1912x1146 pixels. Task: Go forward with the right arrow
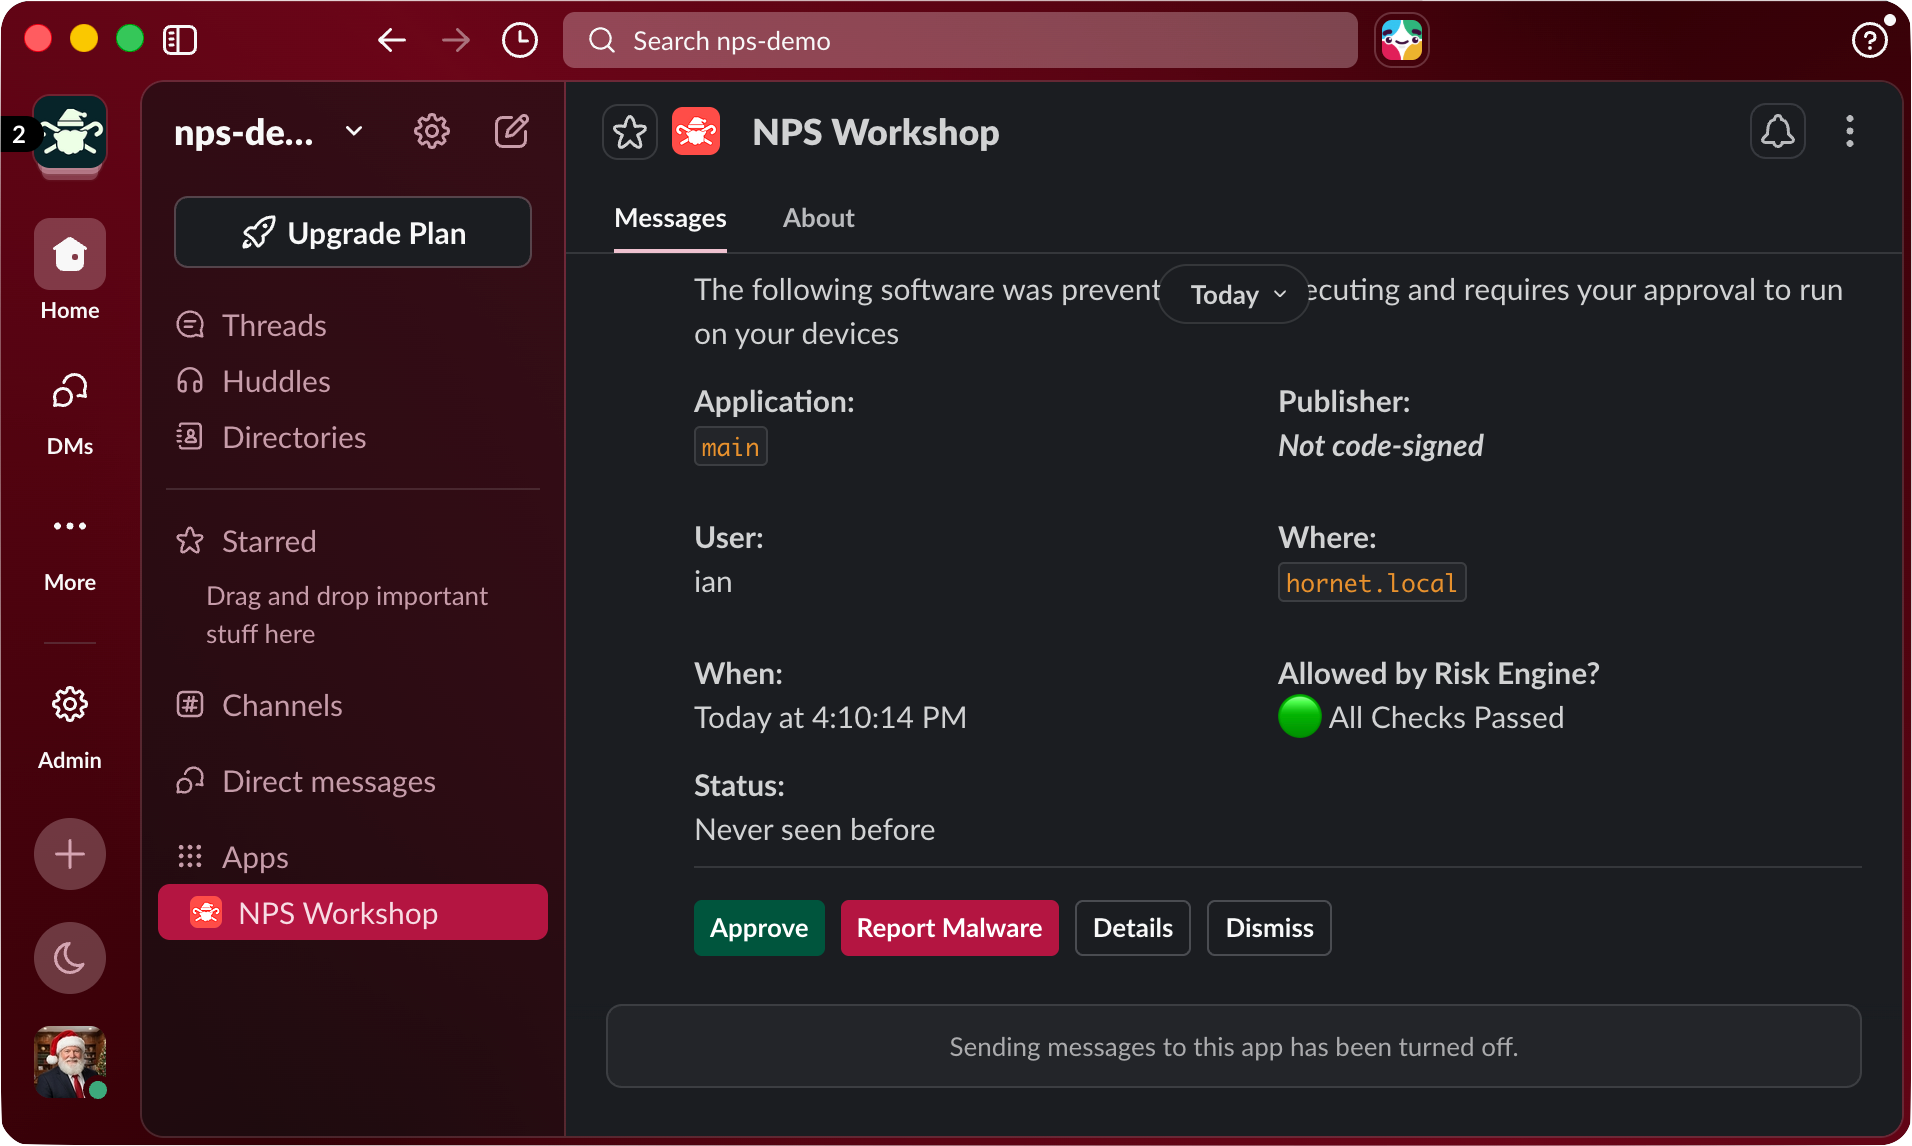click(x=456, y=40)
